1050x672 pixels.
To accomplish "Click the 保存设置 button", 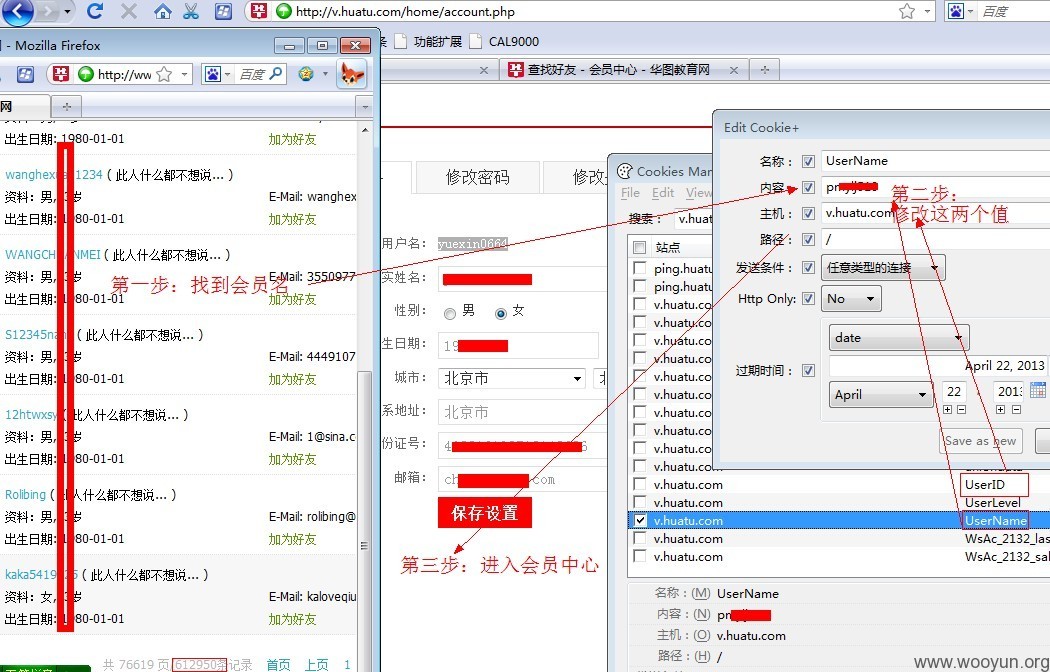I will [485, 513].
